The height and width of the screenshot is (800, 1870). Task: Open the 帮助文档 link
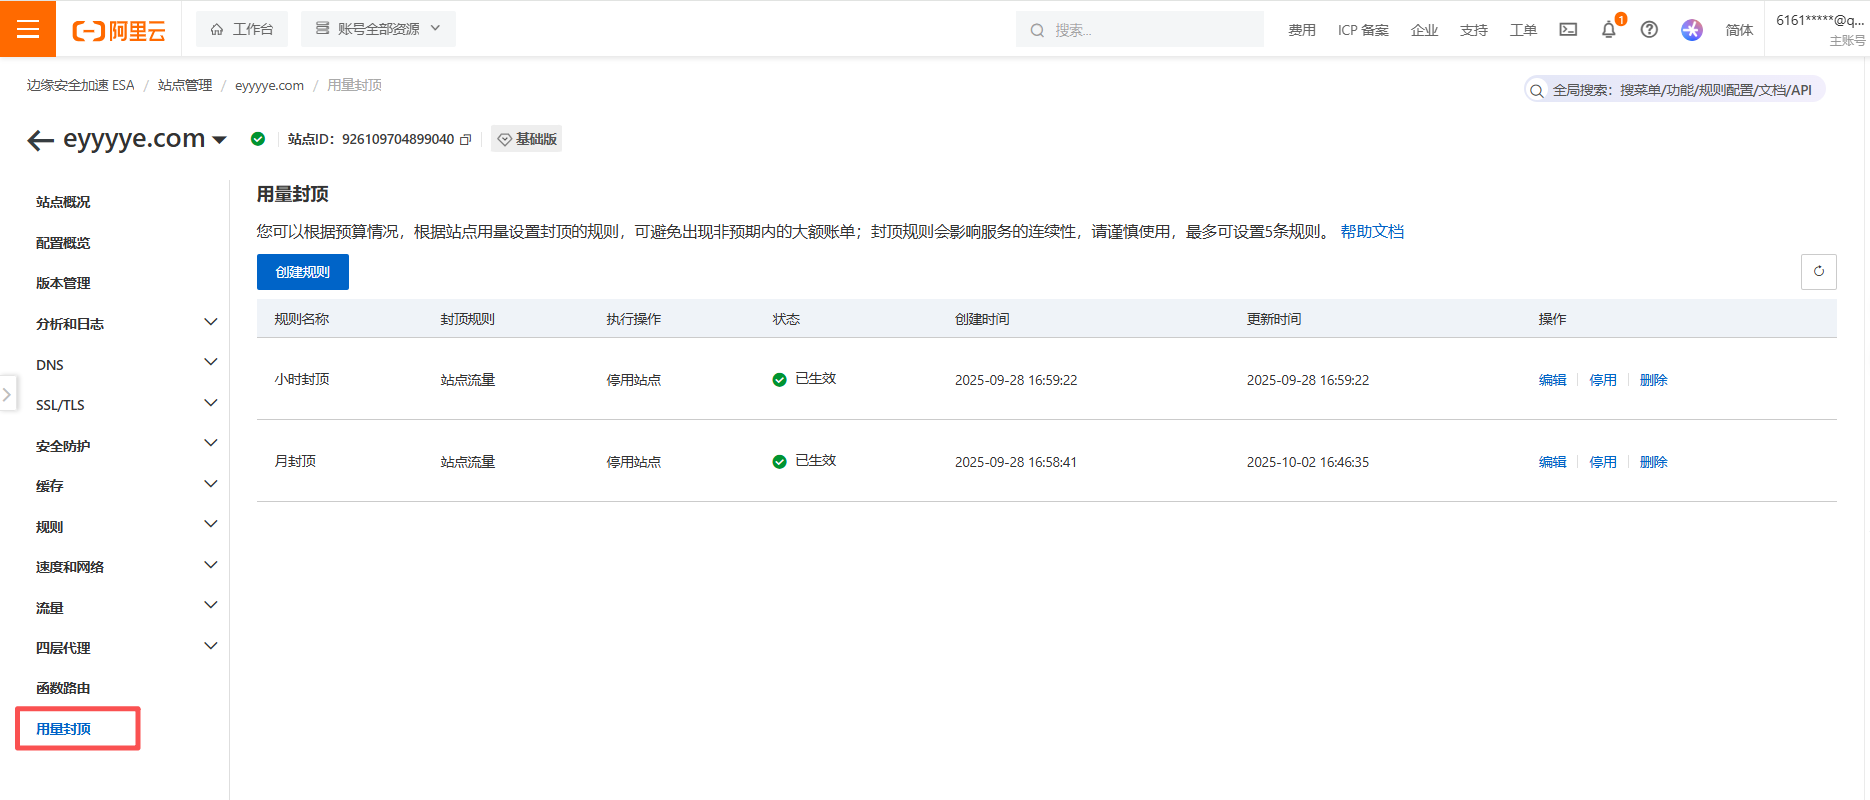(x=1371, y=232)
